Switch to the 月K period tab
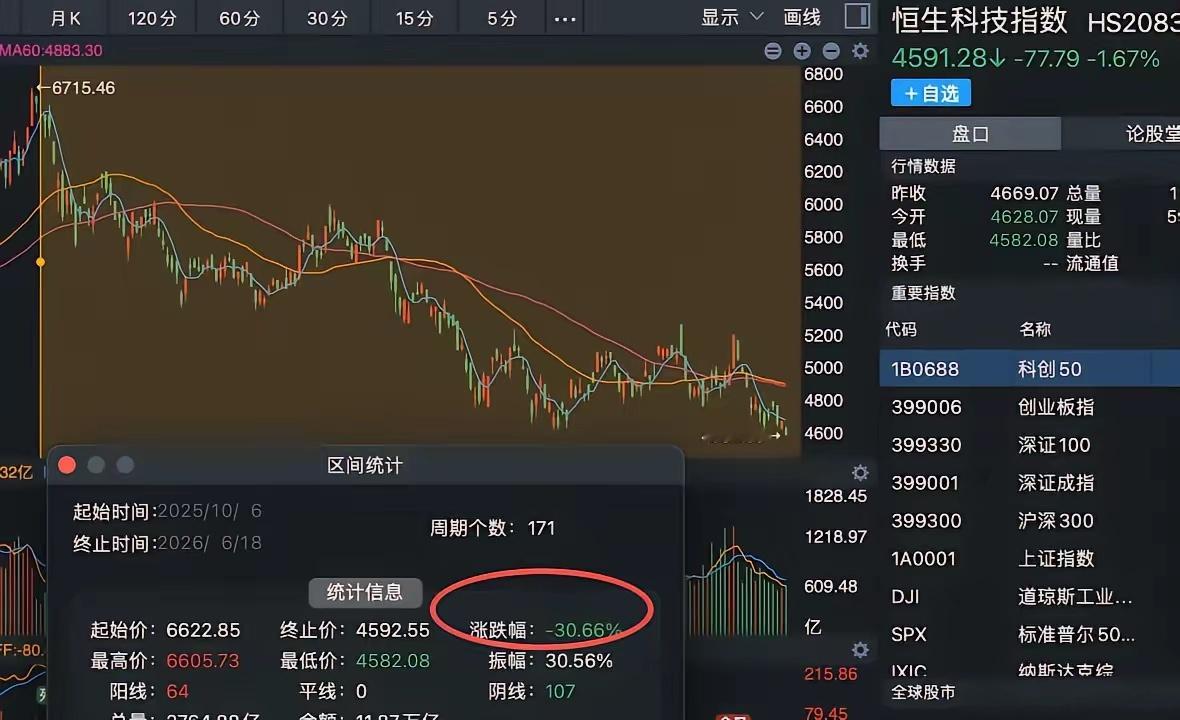This screenshot has height=720, width=1180. (65, 18)
